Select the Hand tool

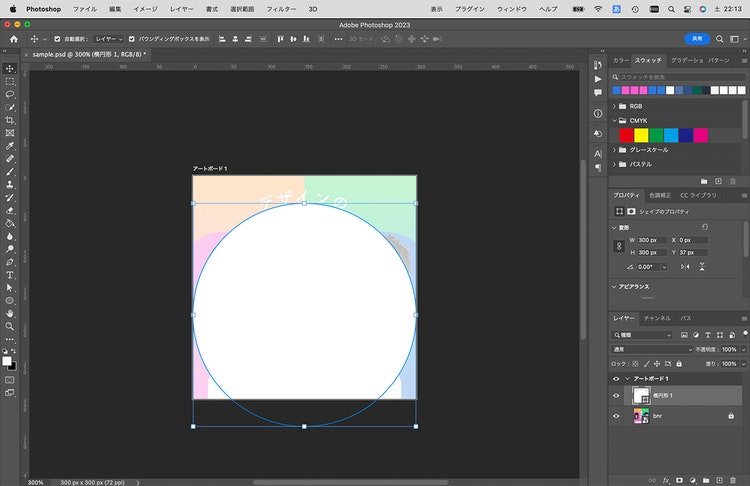[x=10, y=314]
